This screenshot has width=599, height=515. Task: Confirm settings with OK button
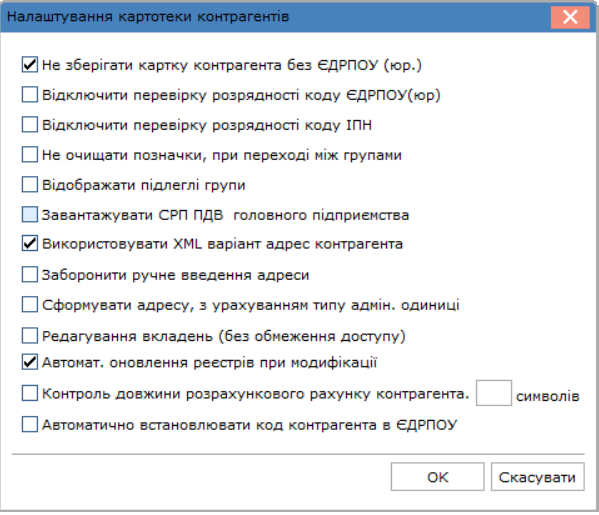point(437,477)
